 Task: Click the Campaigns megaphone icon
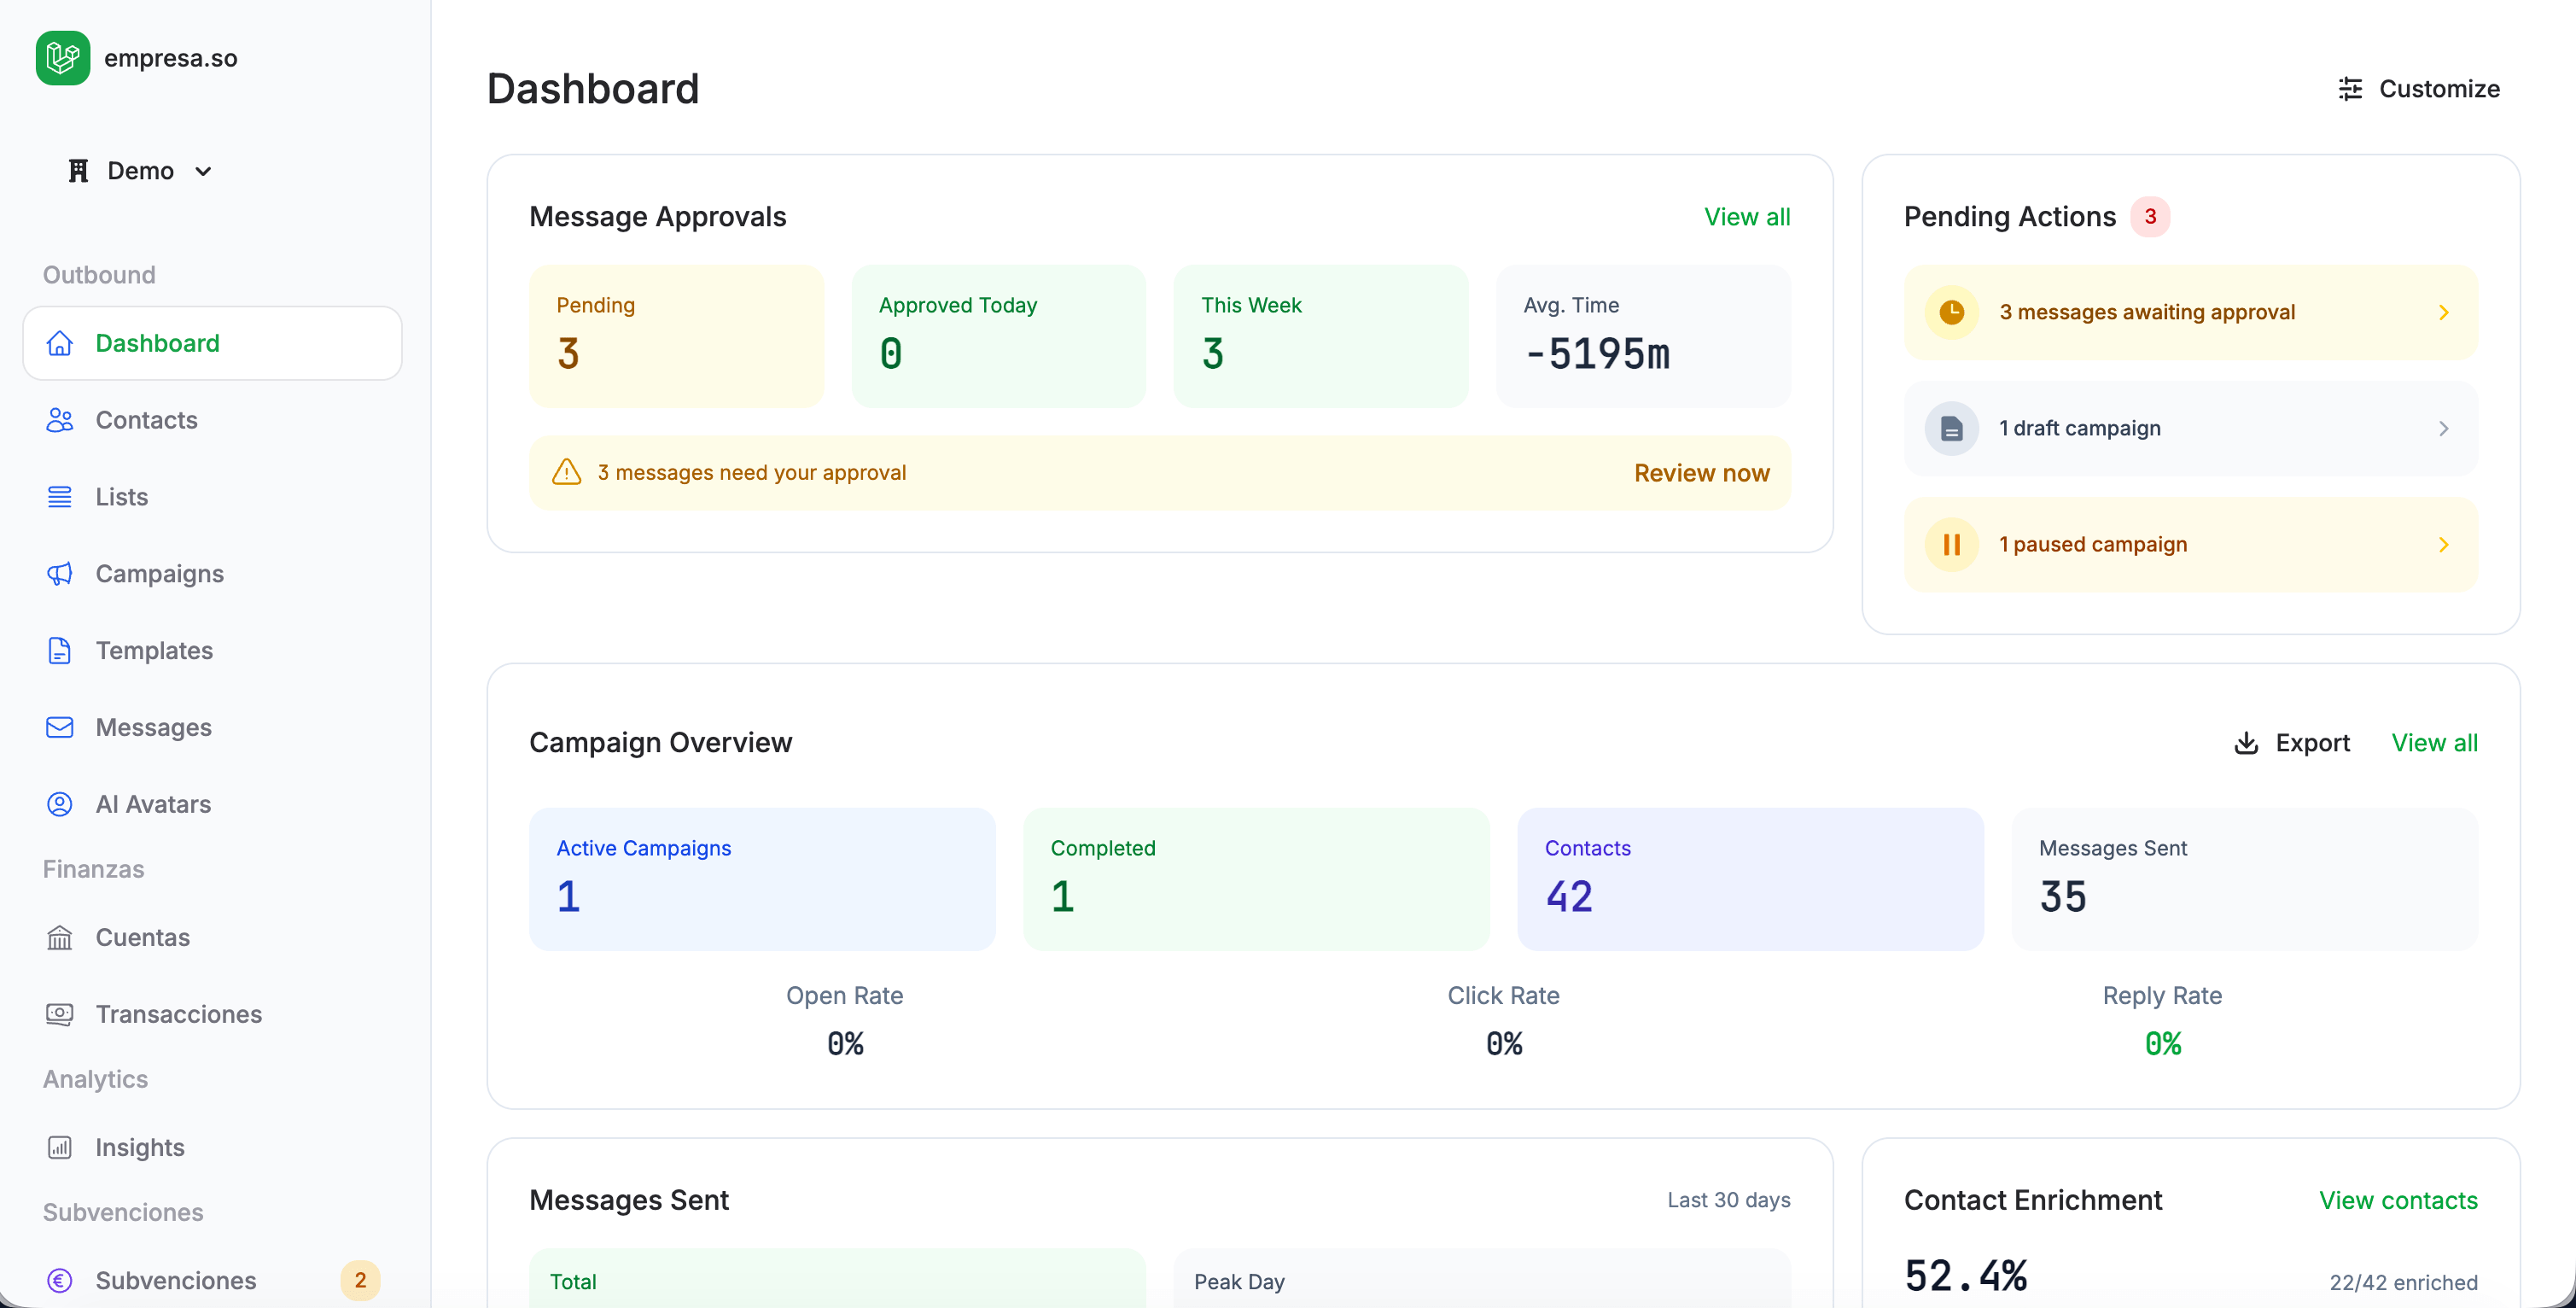pyautogui.click(x=60, y=574)
